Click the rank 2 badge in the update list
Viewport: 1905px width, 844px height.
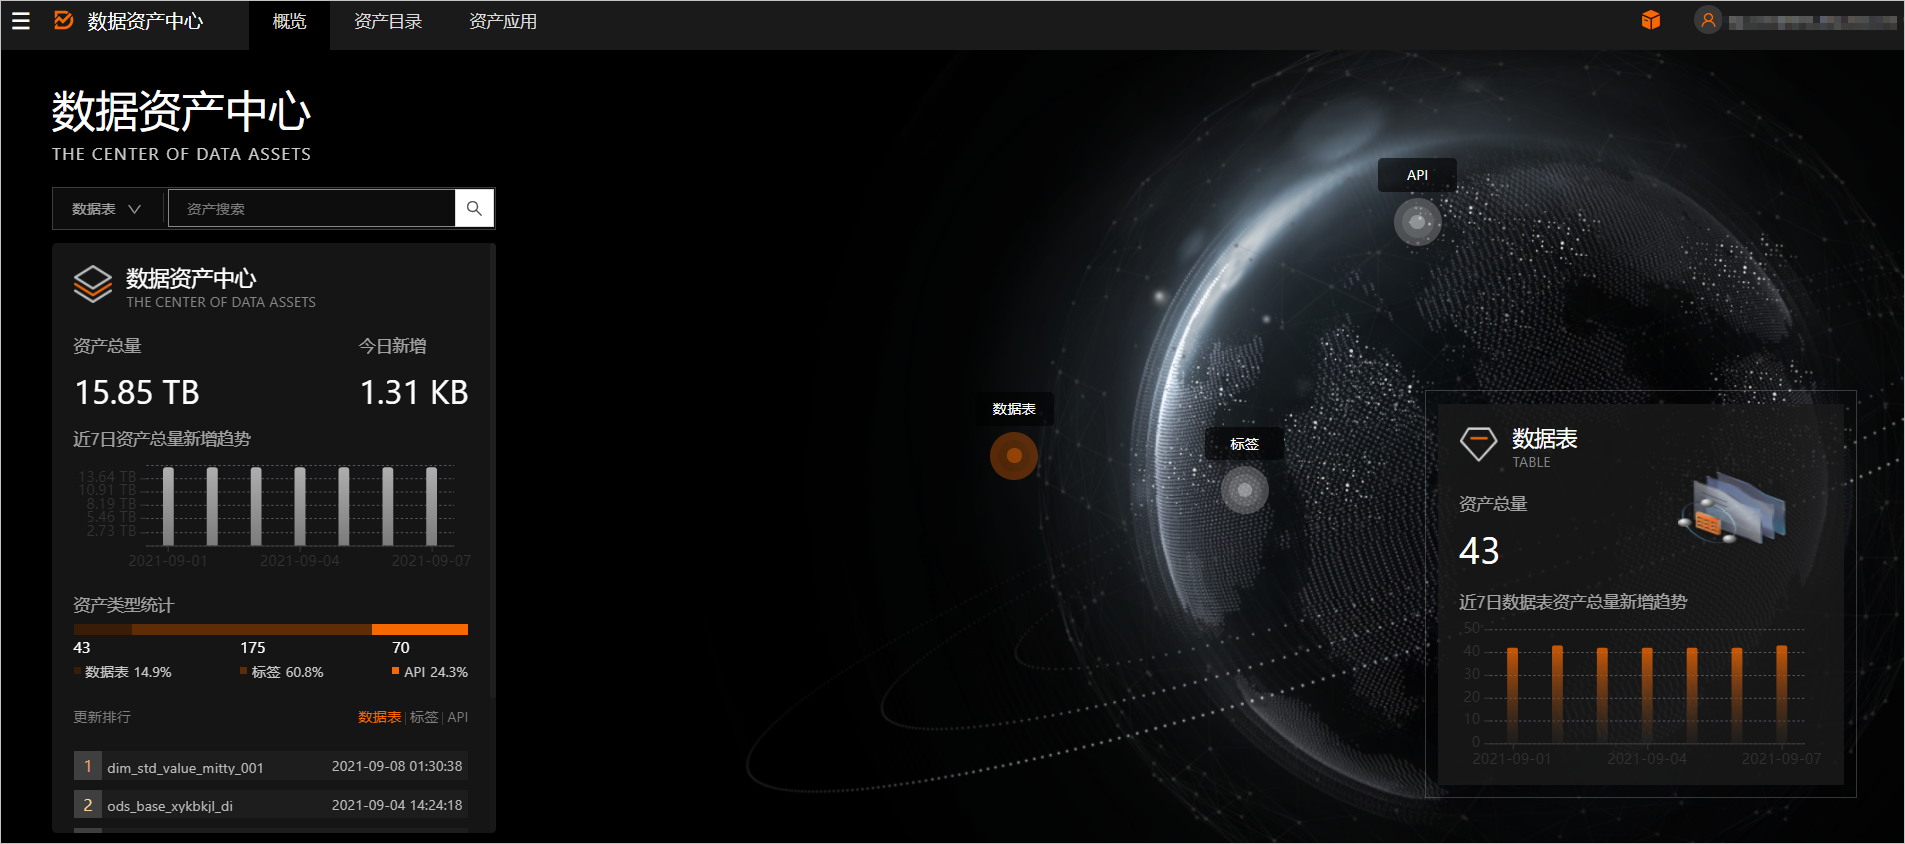pyautogui.click(x=88, y=805)
